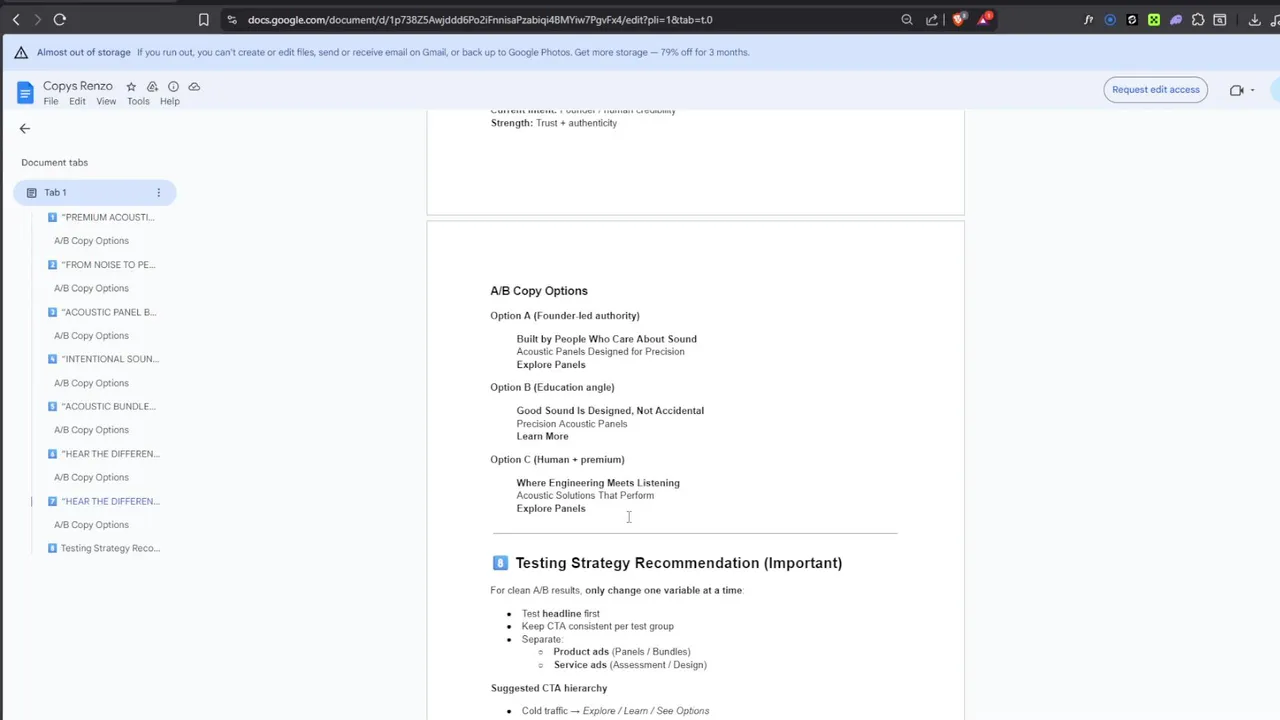1280x720 pixels.
Task: Open A/B Copy Options under heading 6
Action: (x=91, y=477)
